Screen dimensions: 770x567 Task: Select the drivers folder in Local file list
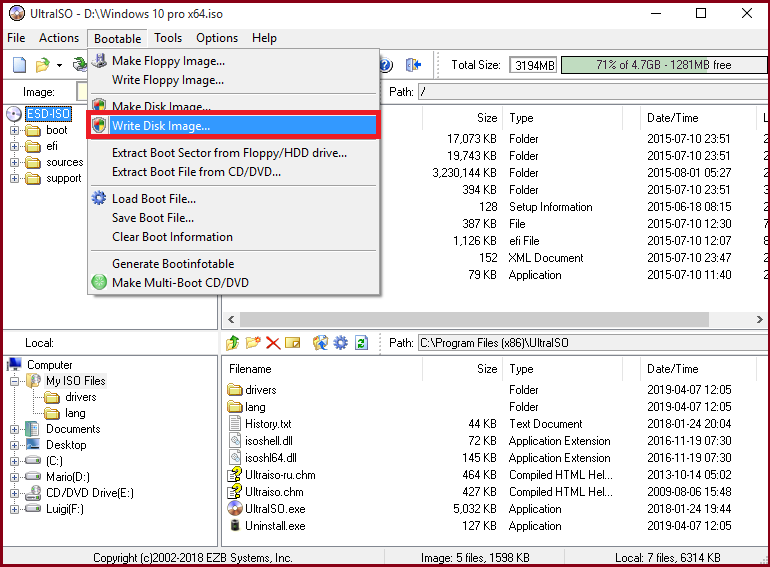coord(252,390)
